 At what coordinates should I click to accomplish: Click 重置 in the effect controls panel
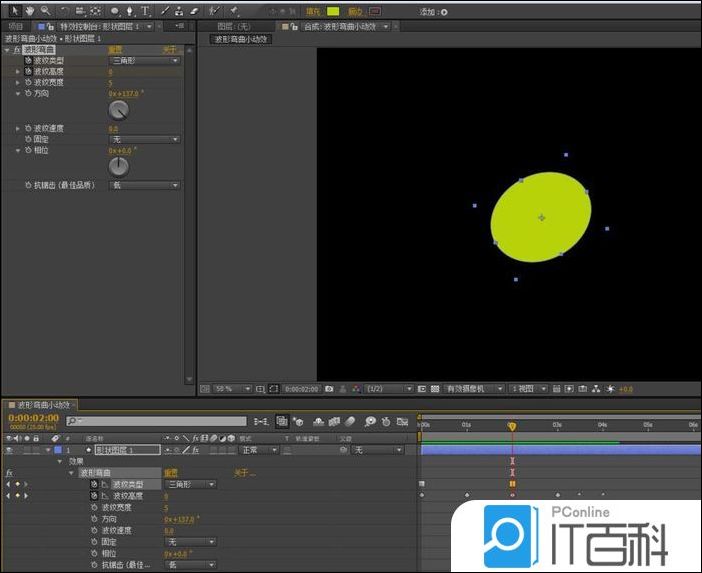coord(115,49)
